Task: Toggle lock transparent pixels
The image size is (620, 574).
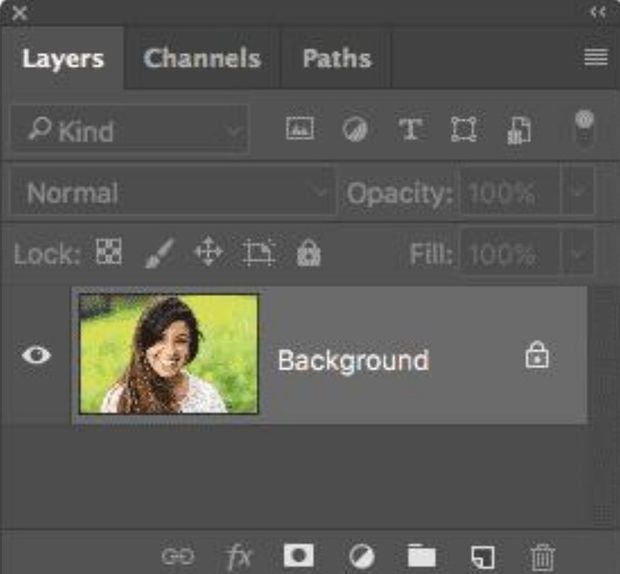Action: [x=107, y=253]
